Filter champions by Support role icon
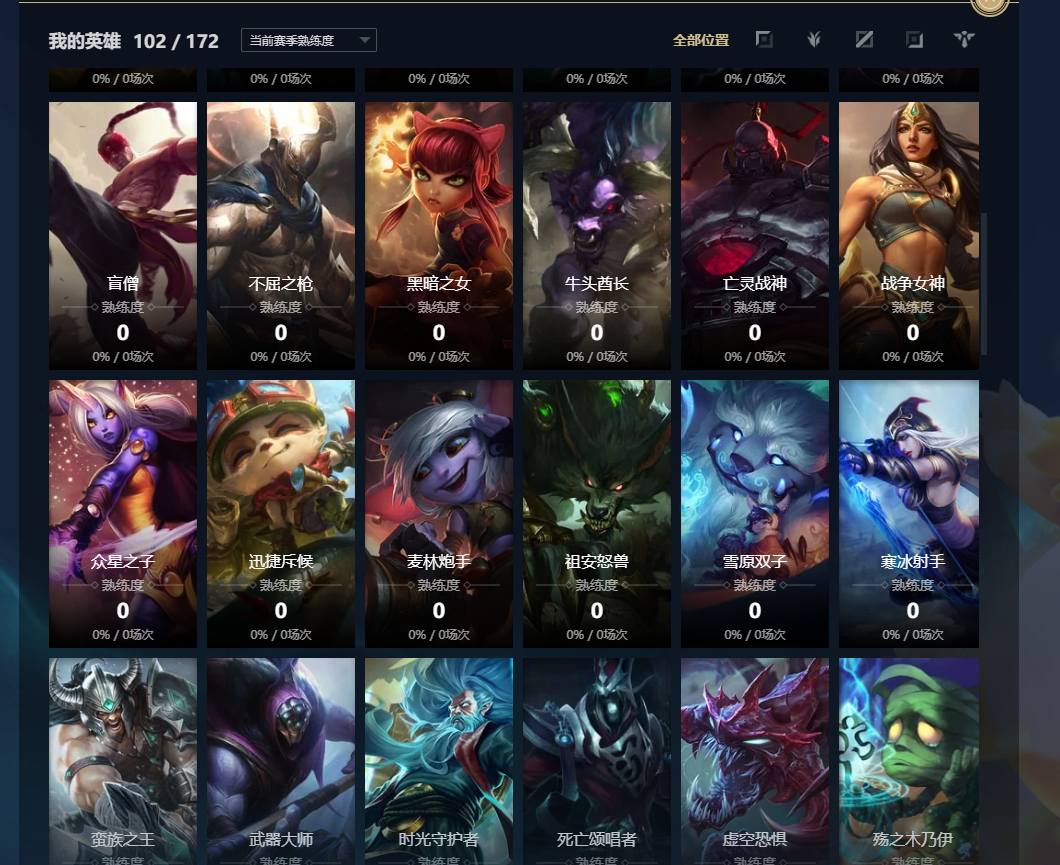The image size is (1060, 865). click(x=964, y=40)
